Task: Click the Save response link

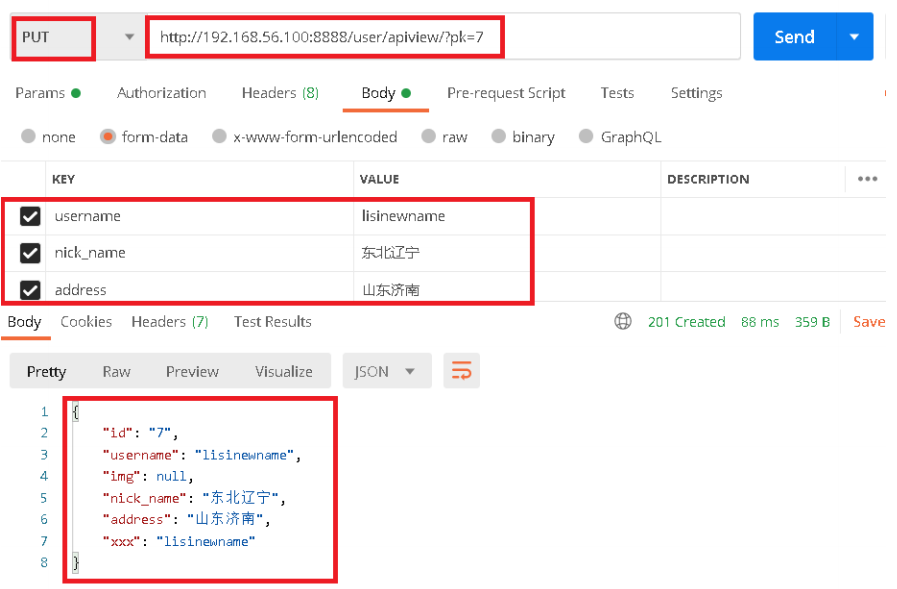Action: pos(868,322)
